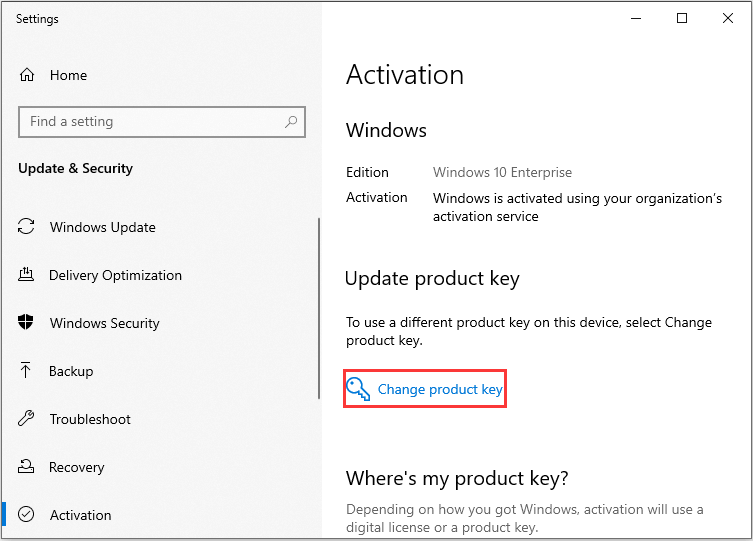Minimize the Settings window
Viewport: 753px width, 541px height.
tap(636, 18)
